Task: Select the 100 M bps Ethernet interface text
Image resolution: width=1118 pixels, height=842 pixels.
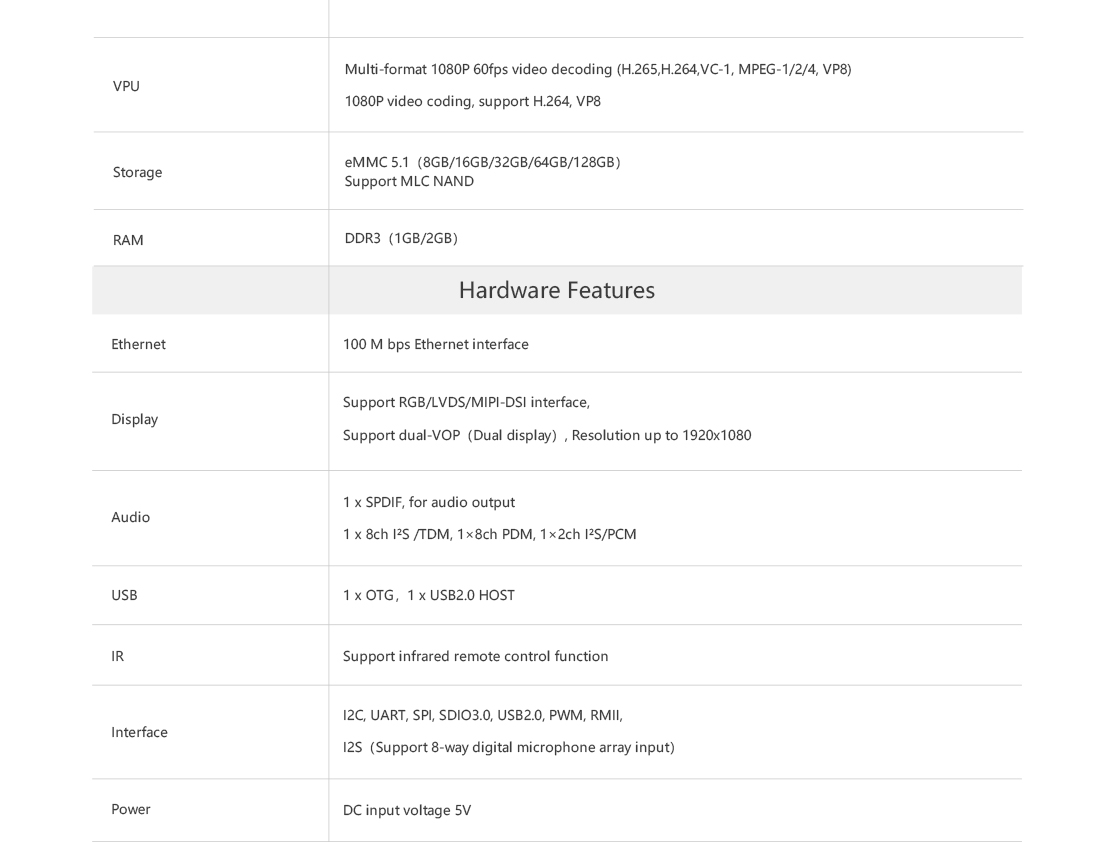Action: [x=436, y=344]
